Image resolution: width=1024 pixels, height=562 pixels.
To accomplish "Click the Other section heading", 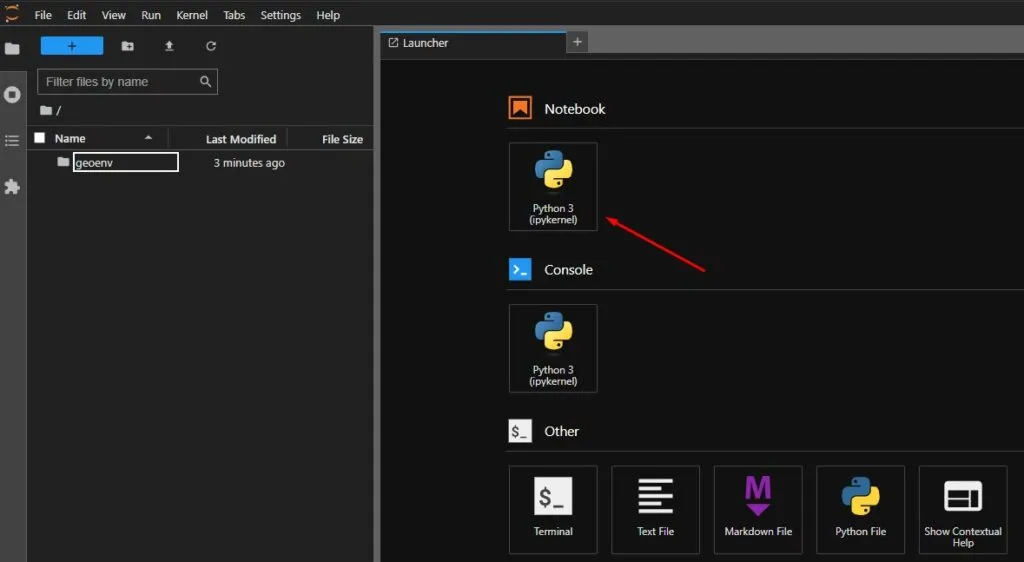I will coord(562,431).
